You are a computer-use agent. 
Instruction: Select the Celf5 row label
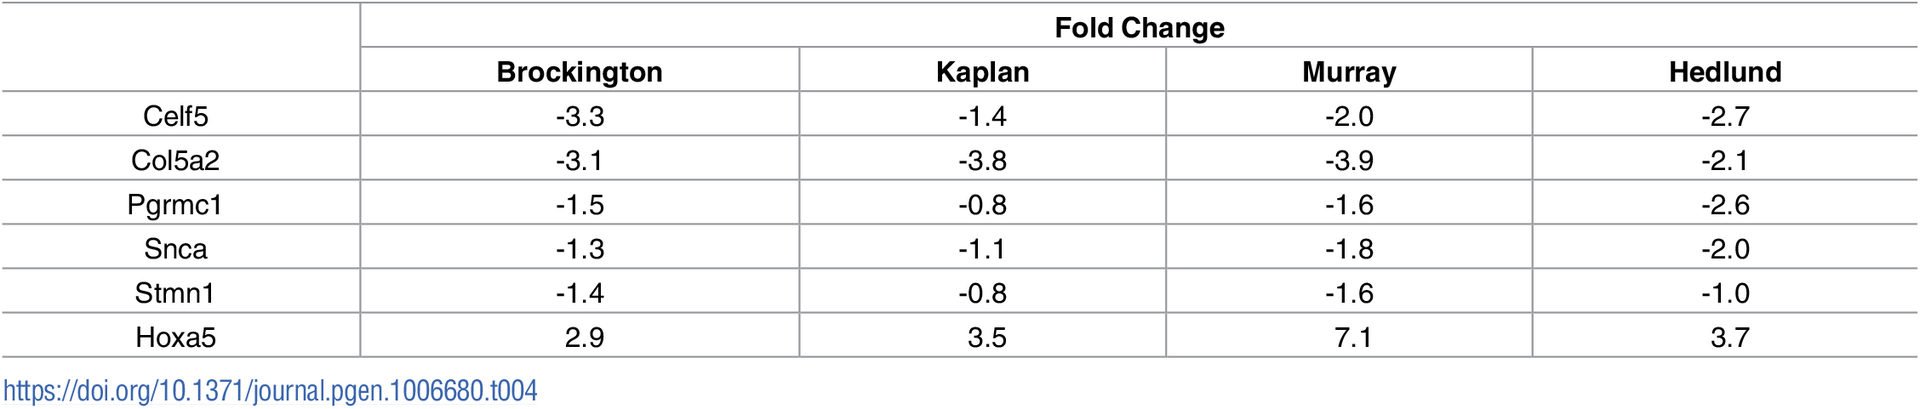click(x=175, y=116)
